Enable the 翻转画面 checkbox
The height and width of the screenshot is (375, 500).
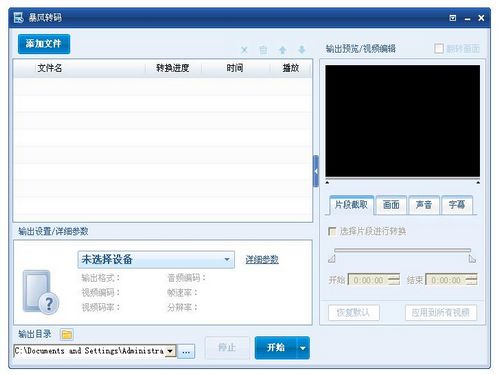pyautogui.click(x=439, y=49)
